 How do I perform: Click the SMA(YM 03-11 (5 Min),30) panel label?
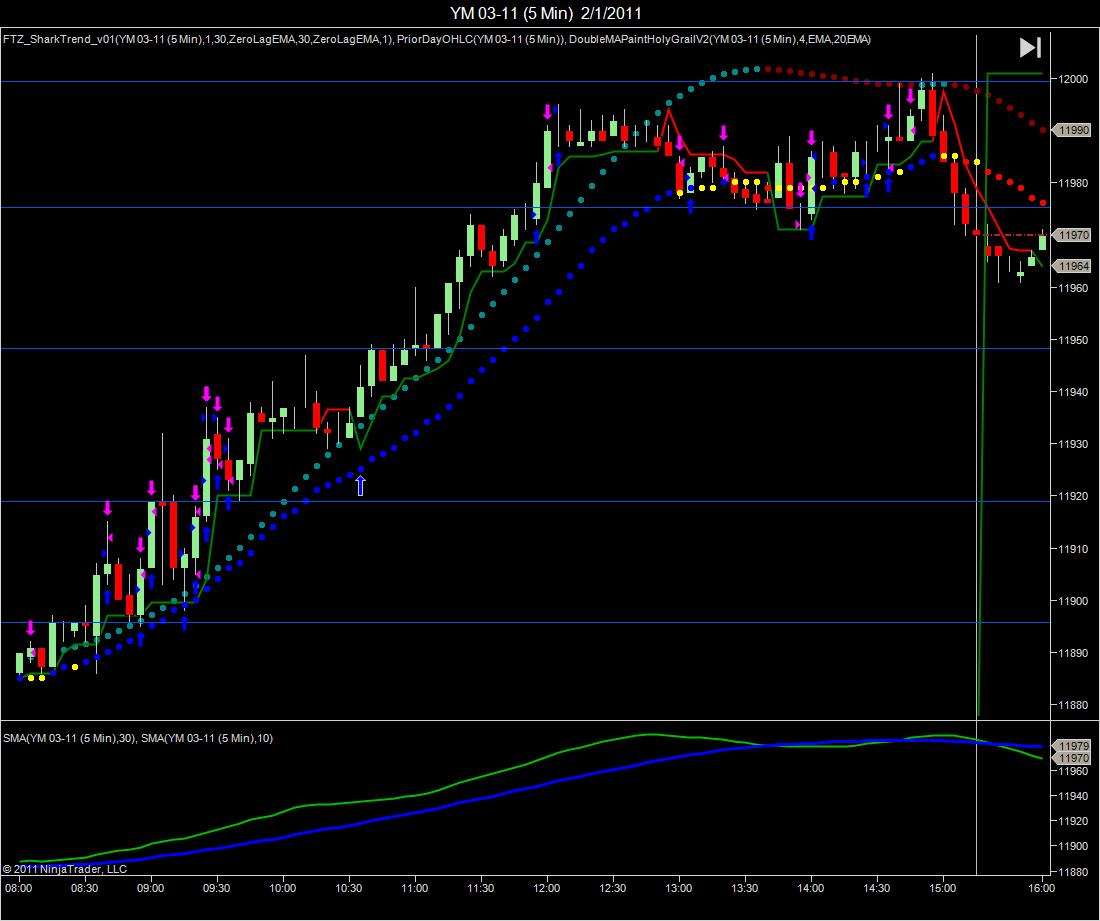(69, 738)
